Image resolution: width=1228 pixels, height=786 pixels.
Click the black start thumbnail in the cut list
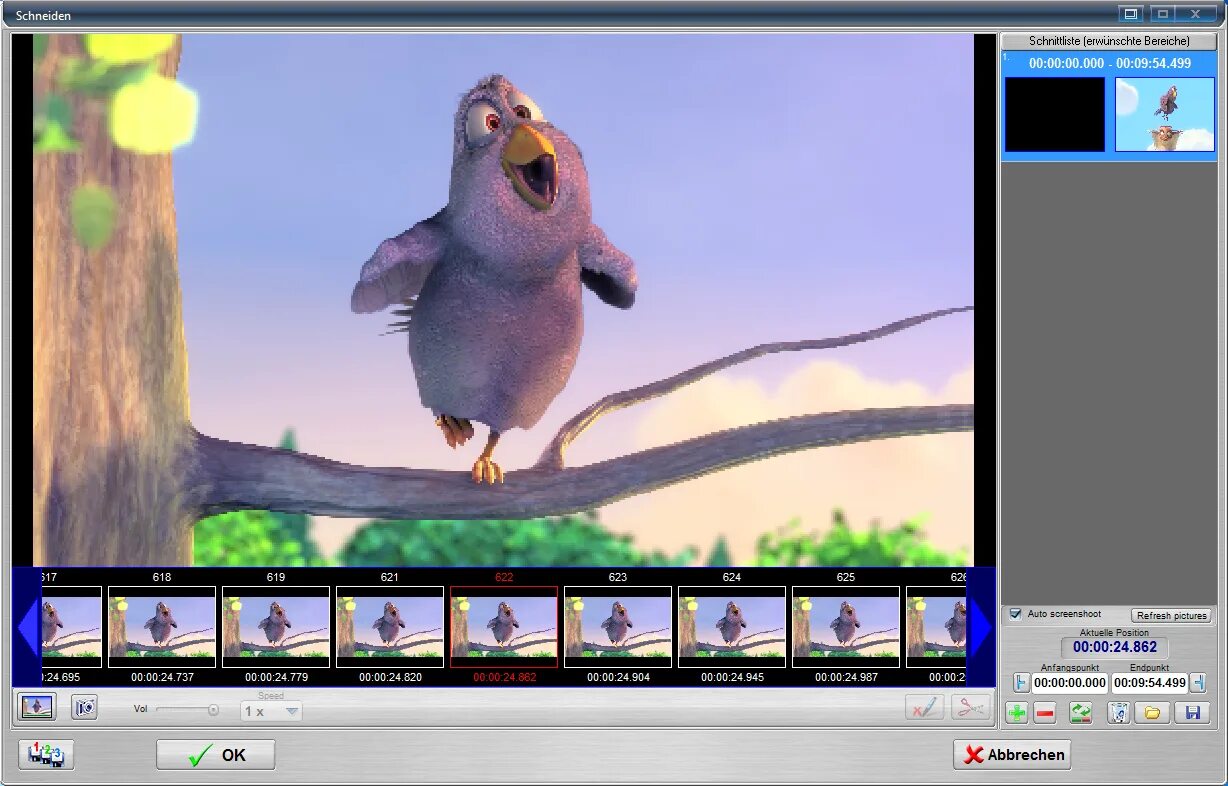coord(1055,114)
